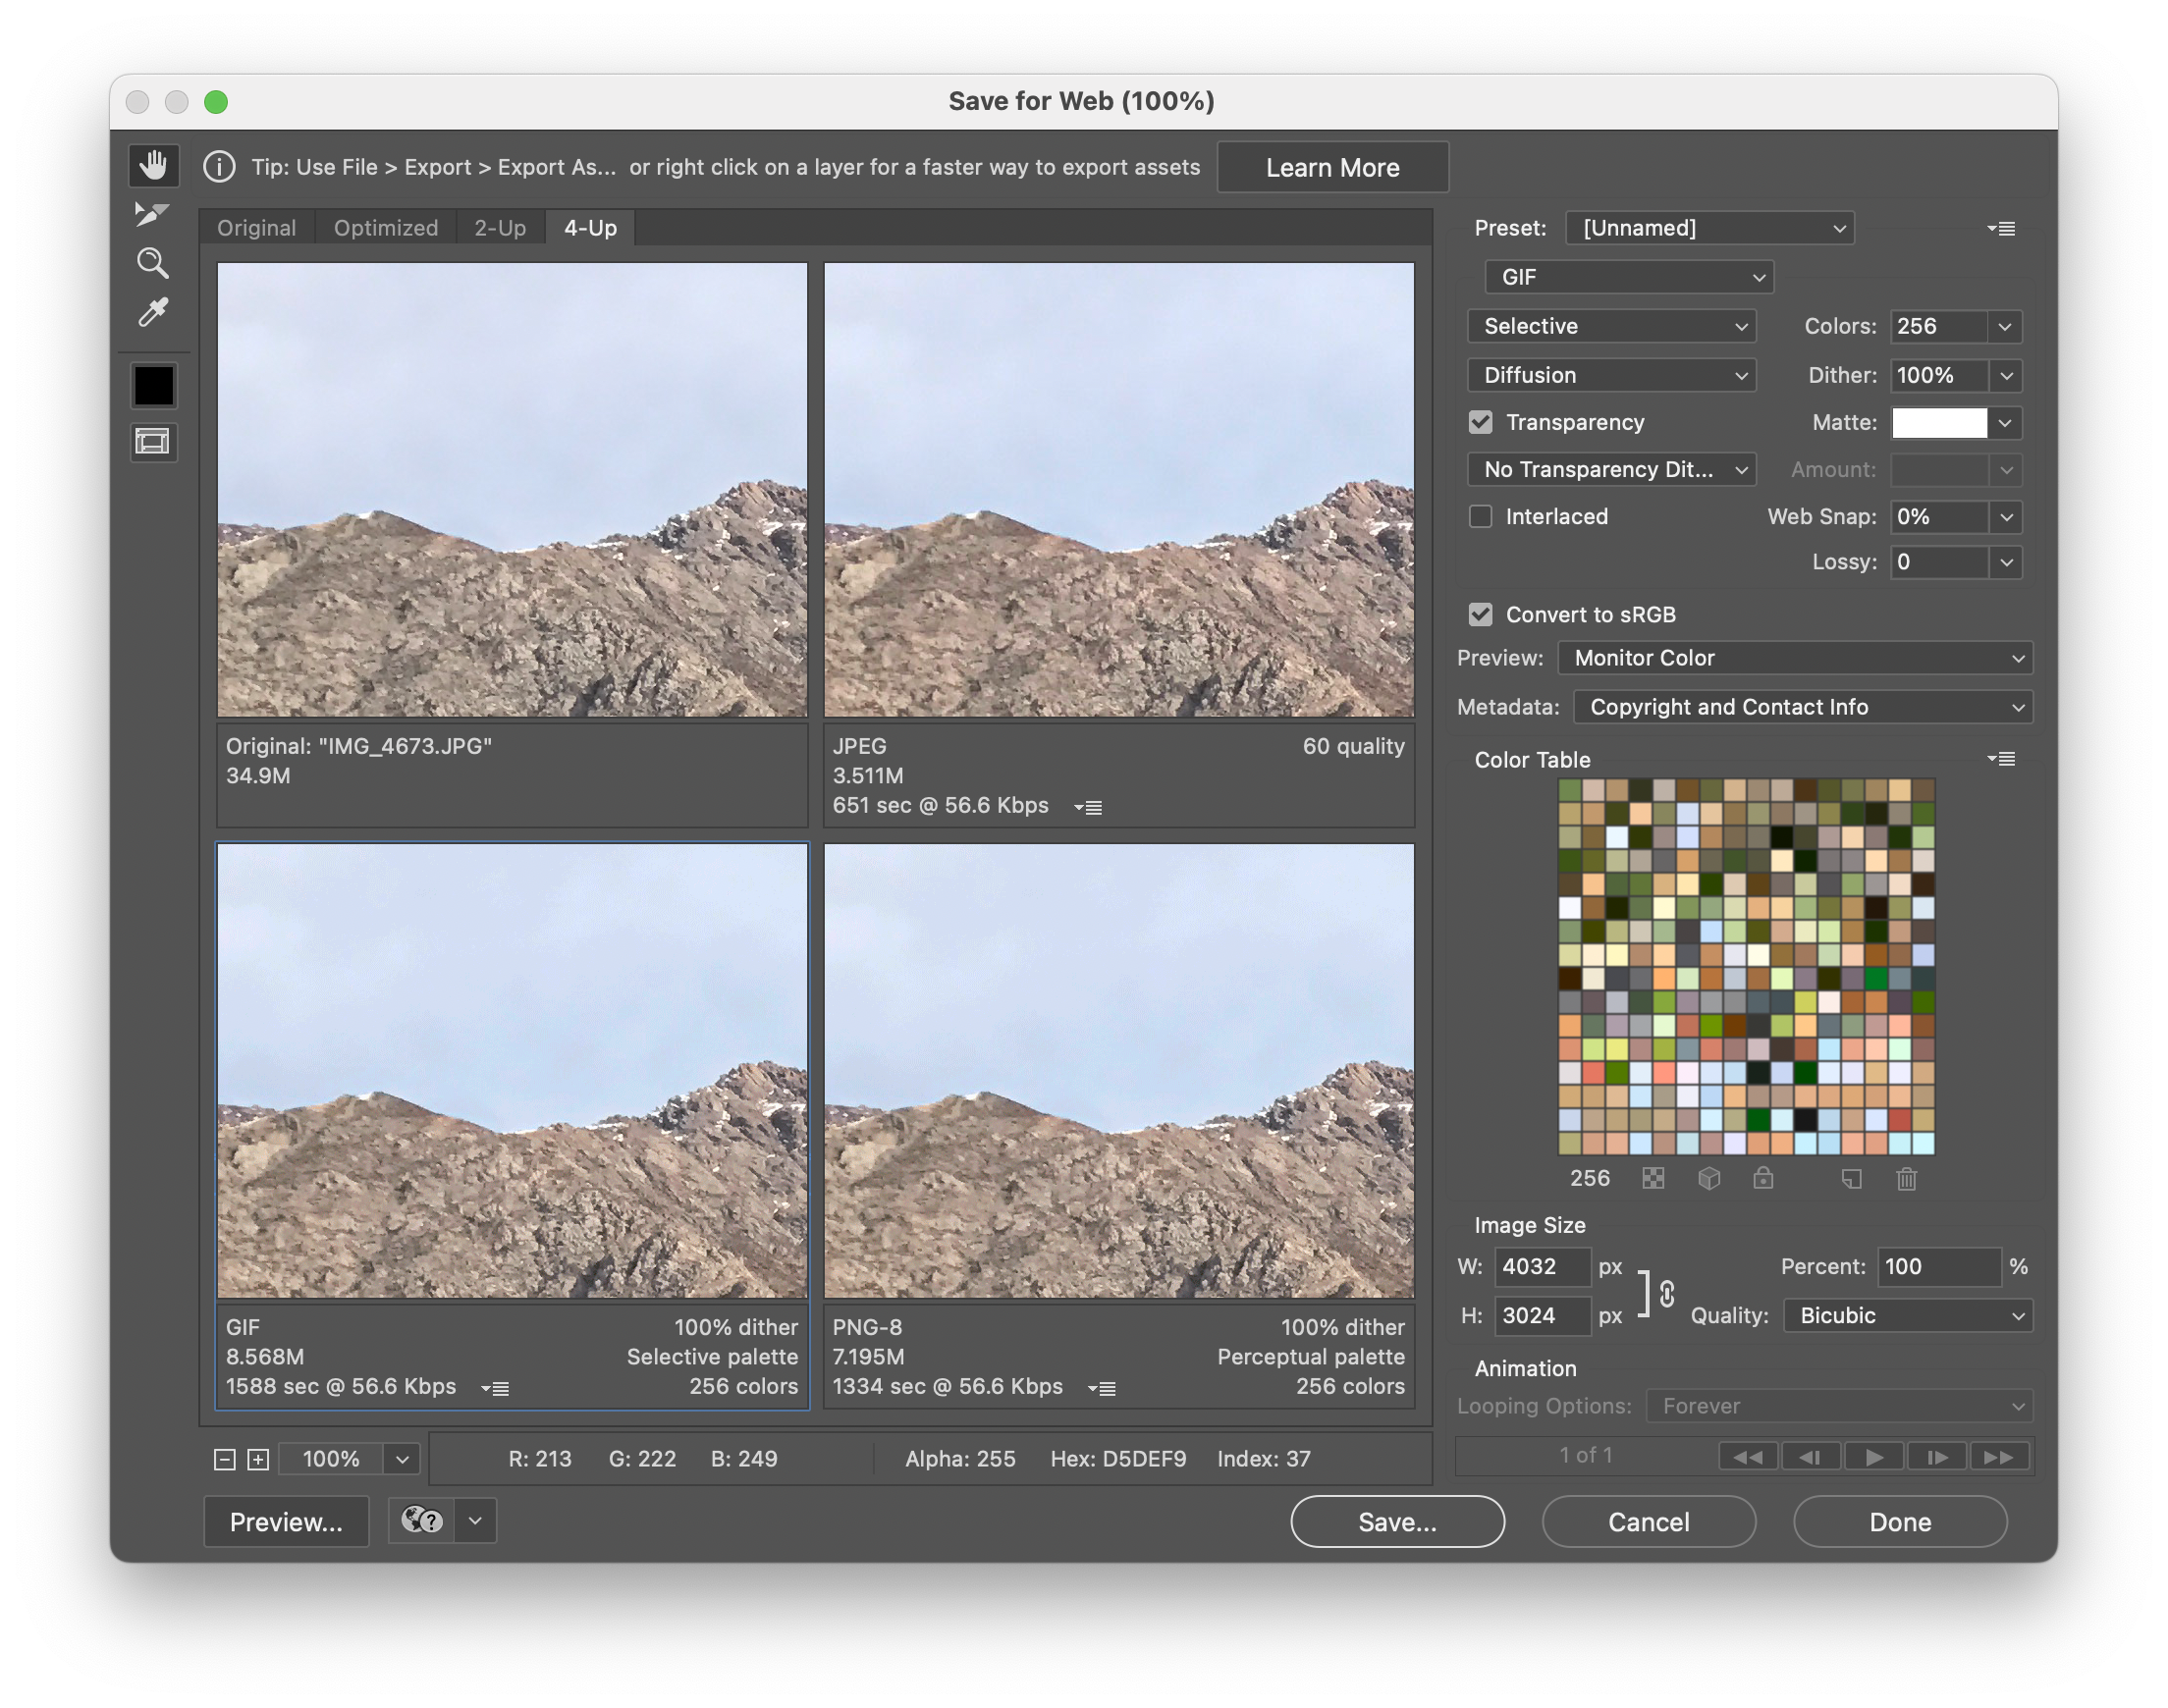The height and width of the screenshot is (1708, 2168).
Task: Switch to the 2-Up tab
Action: (x=500, y=225)
